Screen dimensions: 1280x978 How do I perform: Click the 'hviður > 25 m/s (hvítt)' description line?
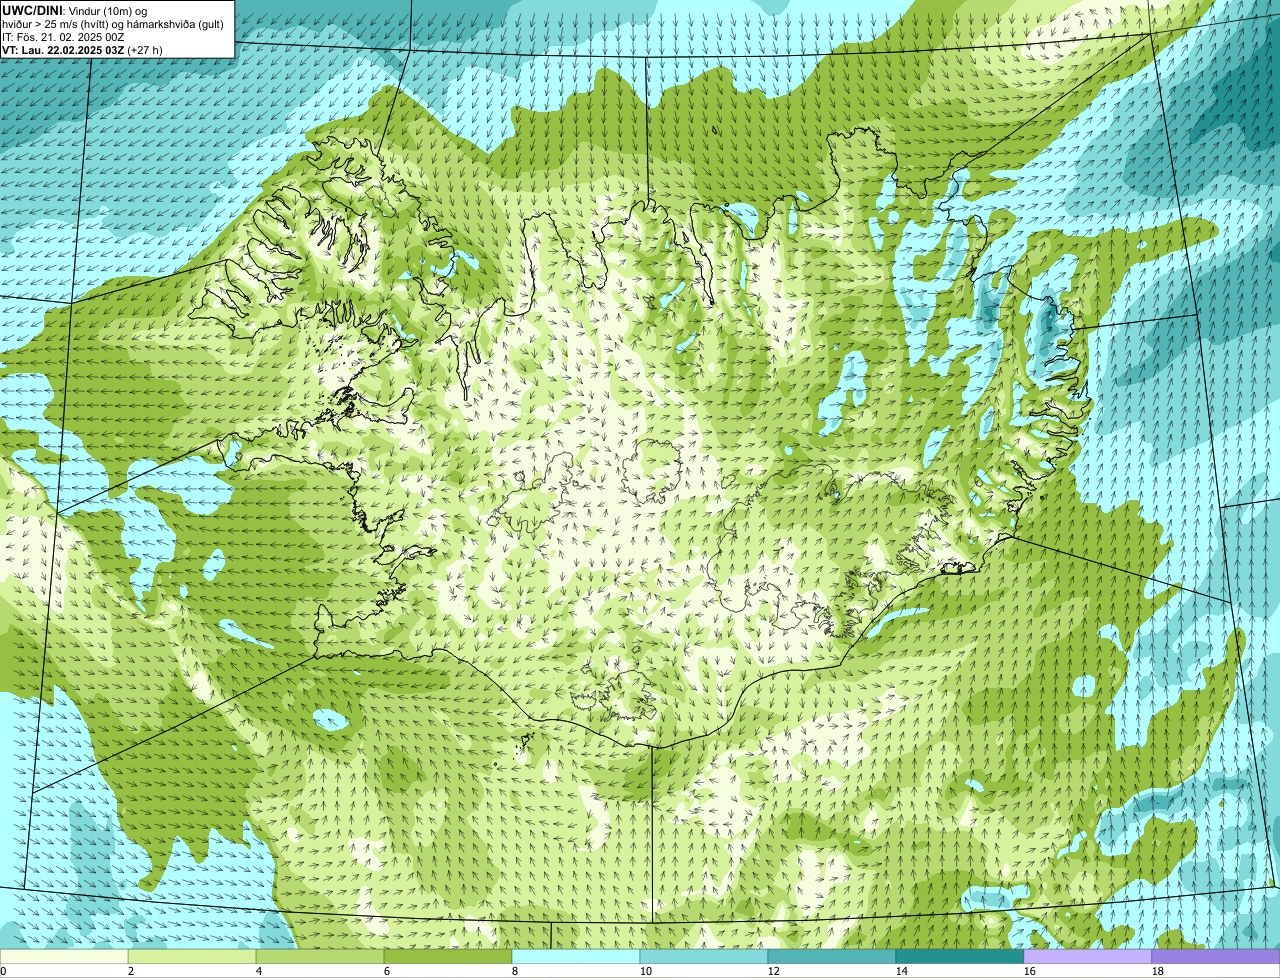pyautogui.click(x=113, y=24)
